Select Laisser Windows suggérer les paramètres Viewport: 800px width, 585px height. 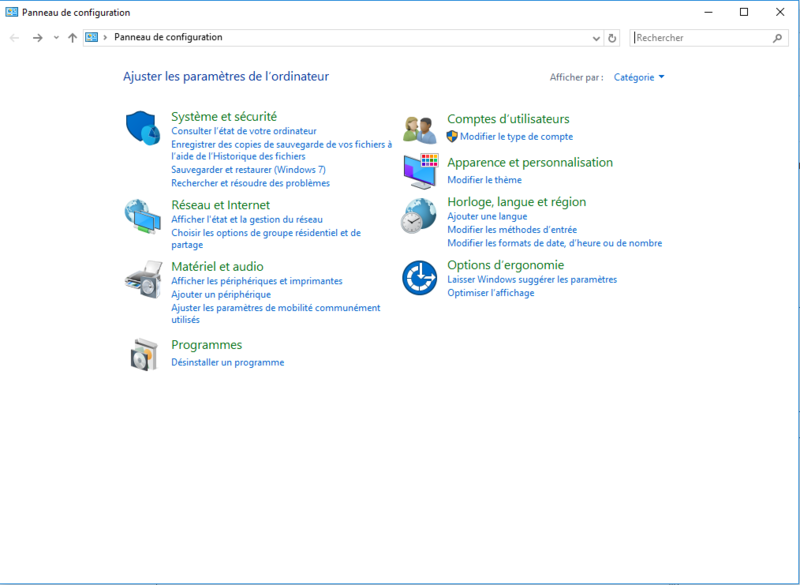pos(532,279)
